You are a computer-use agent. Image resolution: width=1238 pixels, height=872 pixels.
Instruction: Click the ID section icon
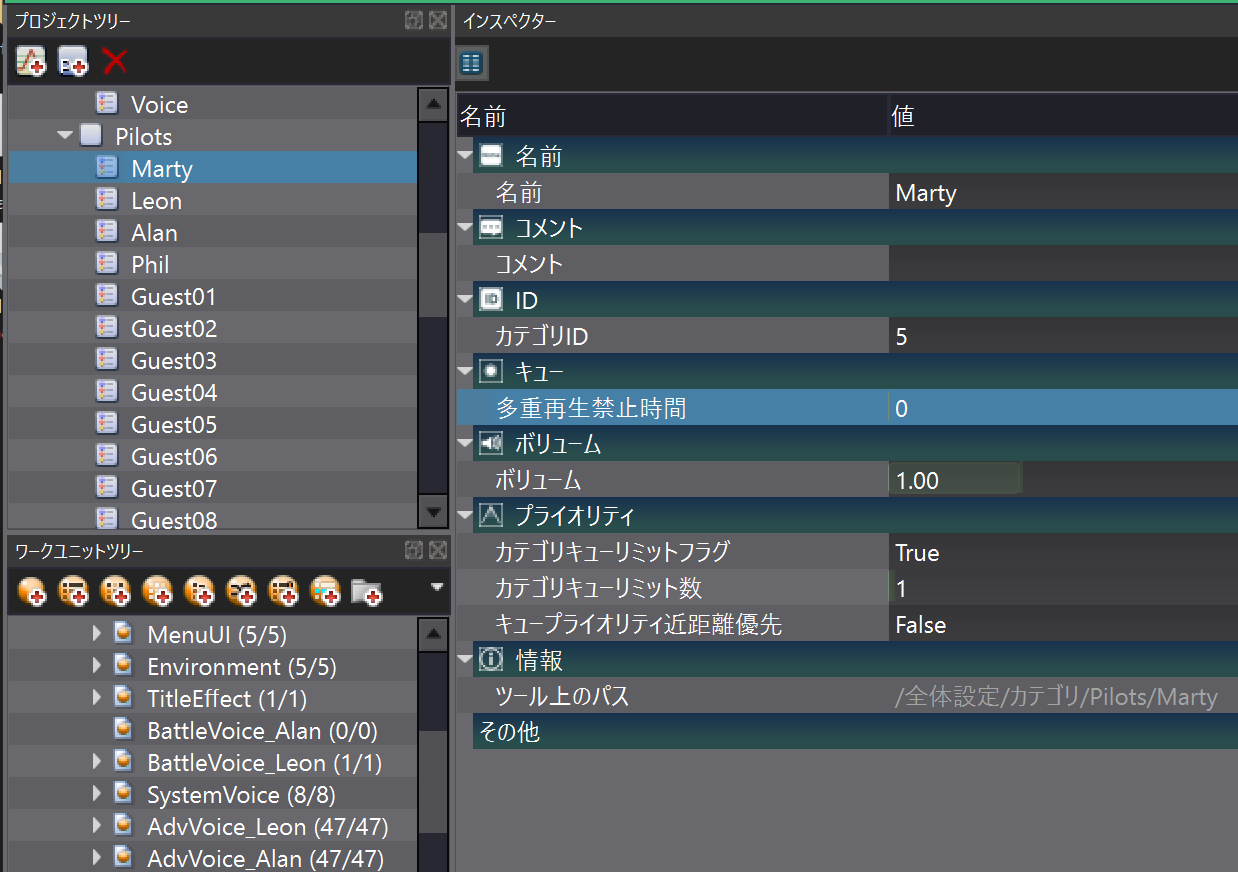(491, 300)
